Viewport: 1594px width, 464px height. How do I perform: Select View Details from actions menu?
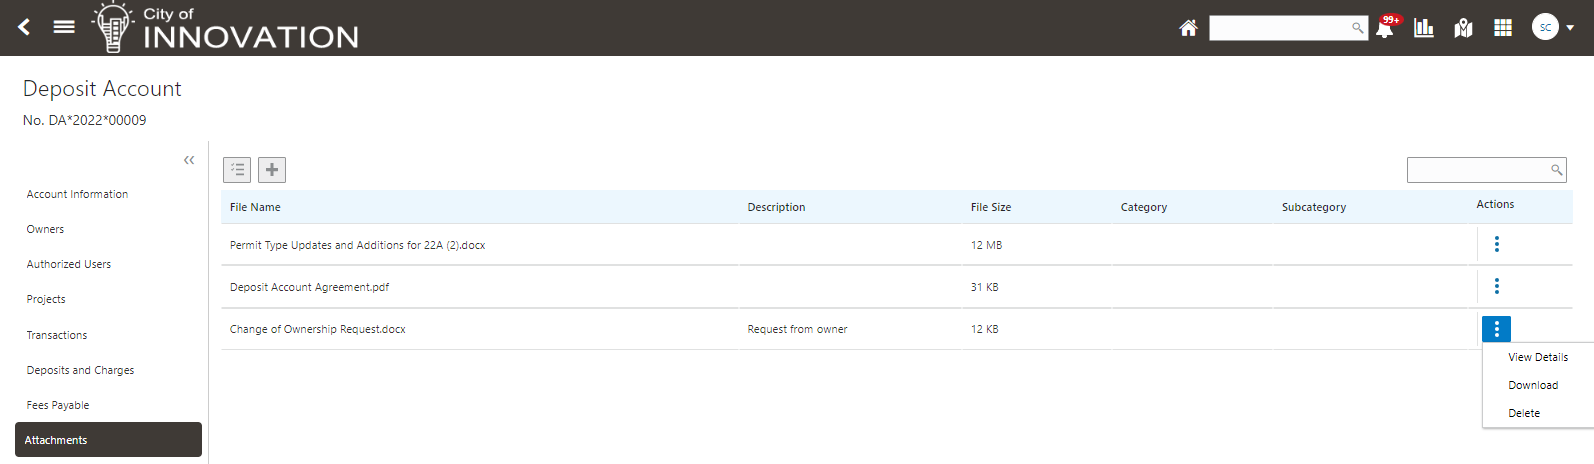click(1537, 357)
